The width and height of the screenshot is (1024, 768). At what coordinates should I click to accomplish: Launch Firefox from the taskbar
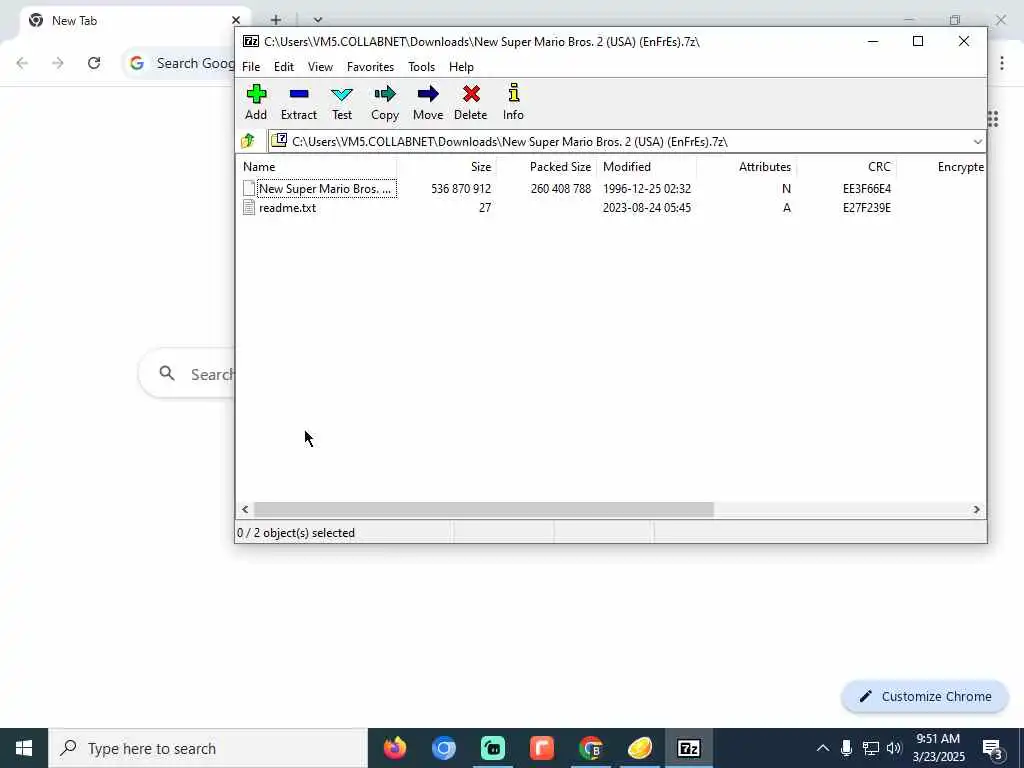394,748
